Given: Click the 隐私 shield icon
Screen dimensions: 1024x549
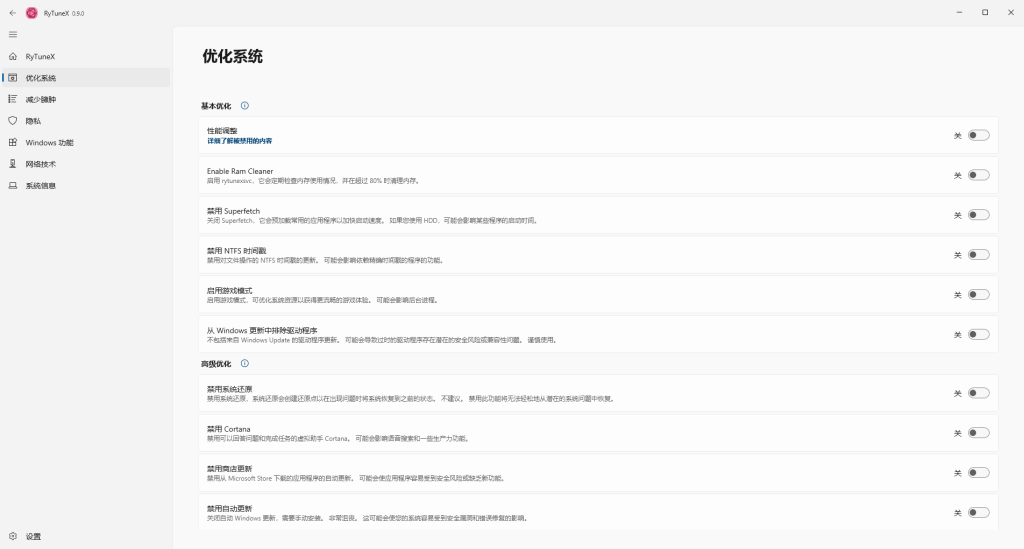Looking at the screenshot, I should [12, 121].
